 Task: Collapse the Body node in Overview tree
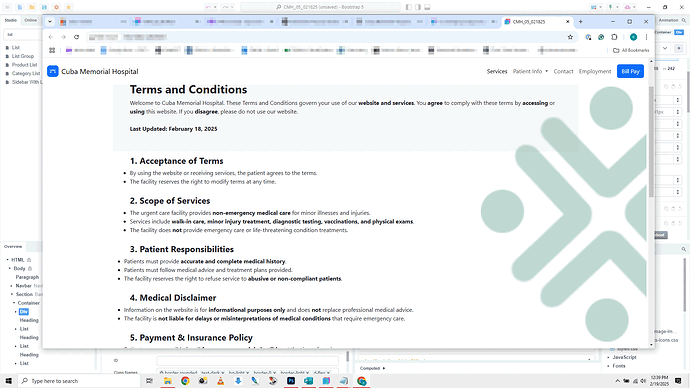pyautogui.click(x=10, y=268)
